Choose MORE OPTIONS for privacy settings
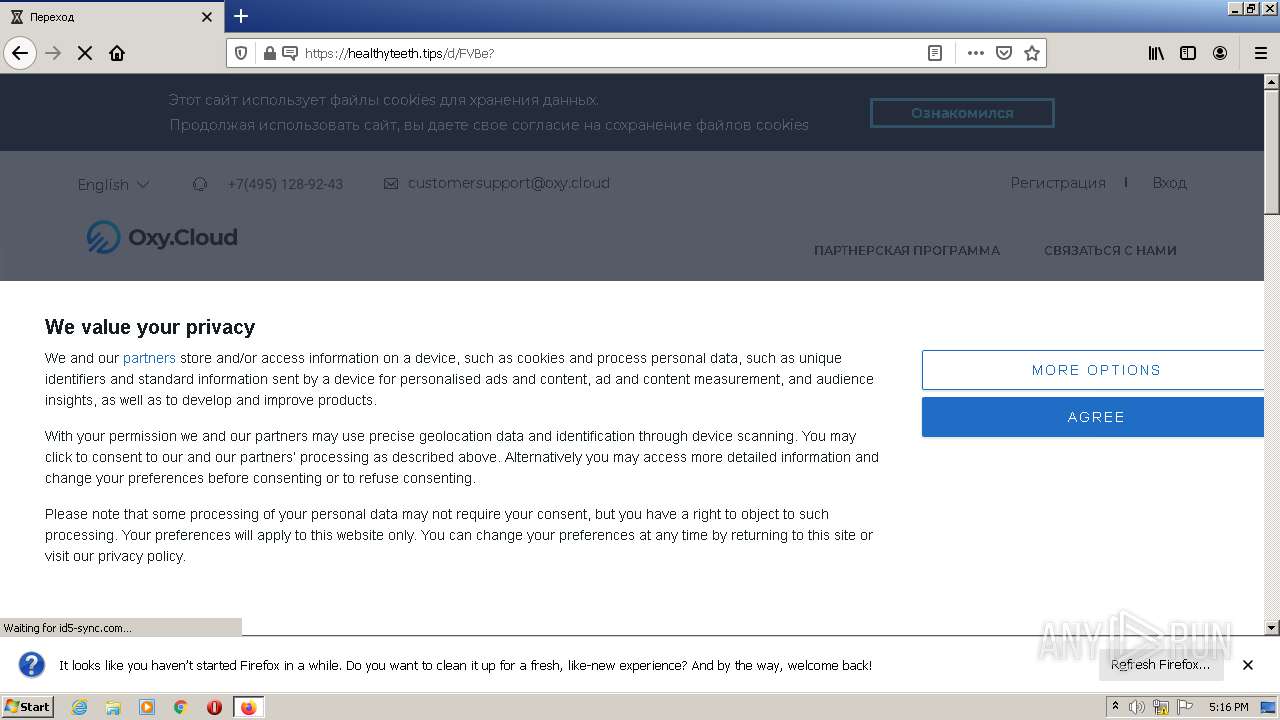This screenshot has height=720, width=1280. pos(1094,370)
